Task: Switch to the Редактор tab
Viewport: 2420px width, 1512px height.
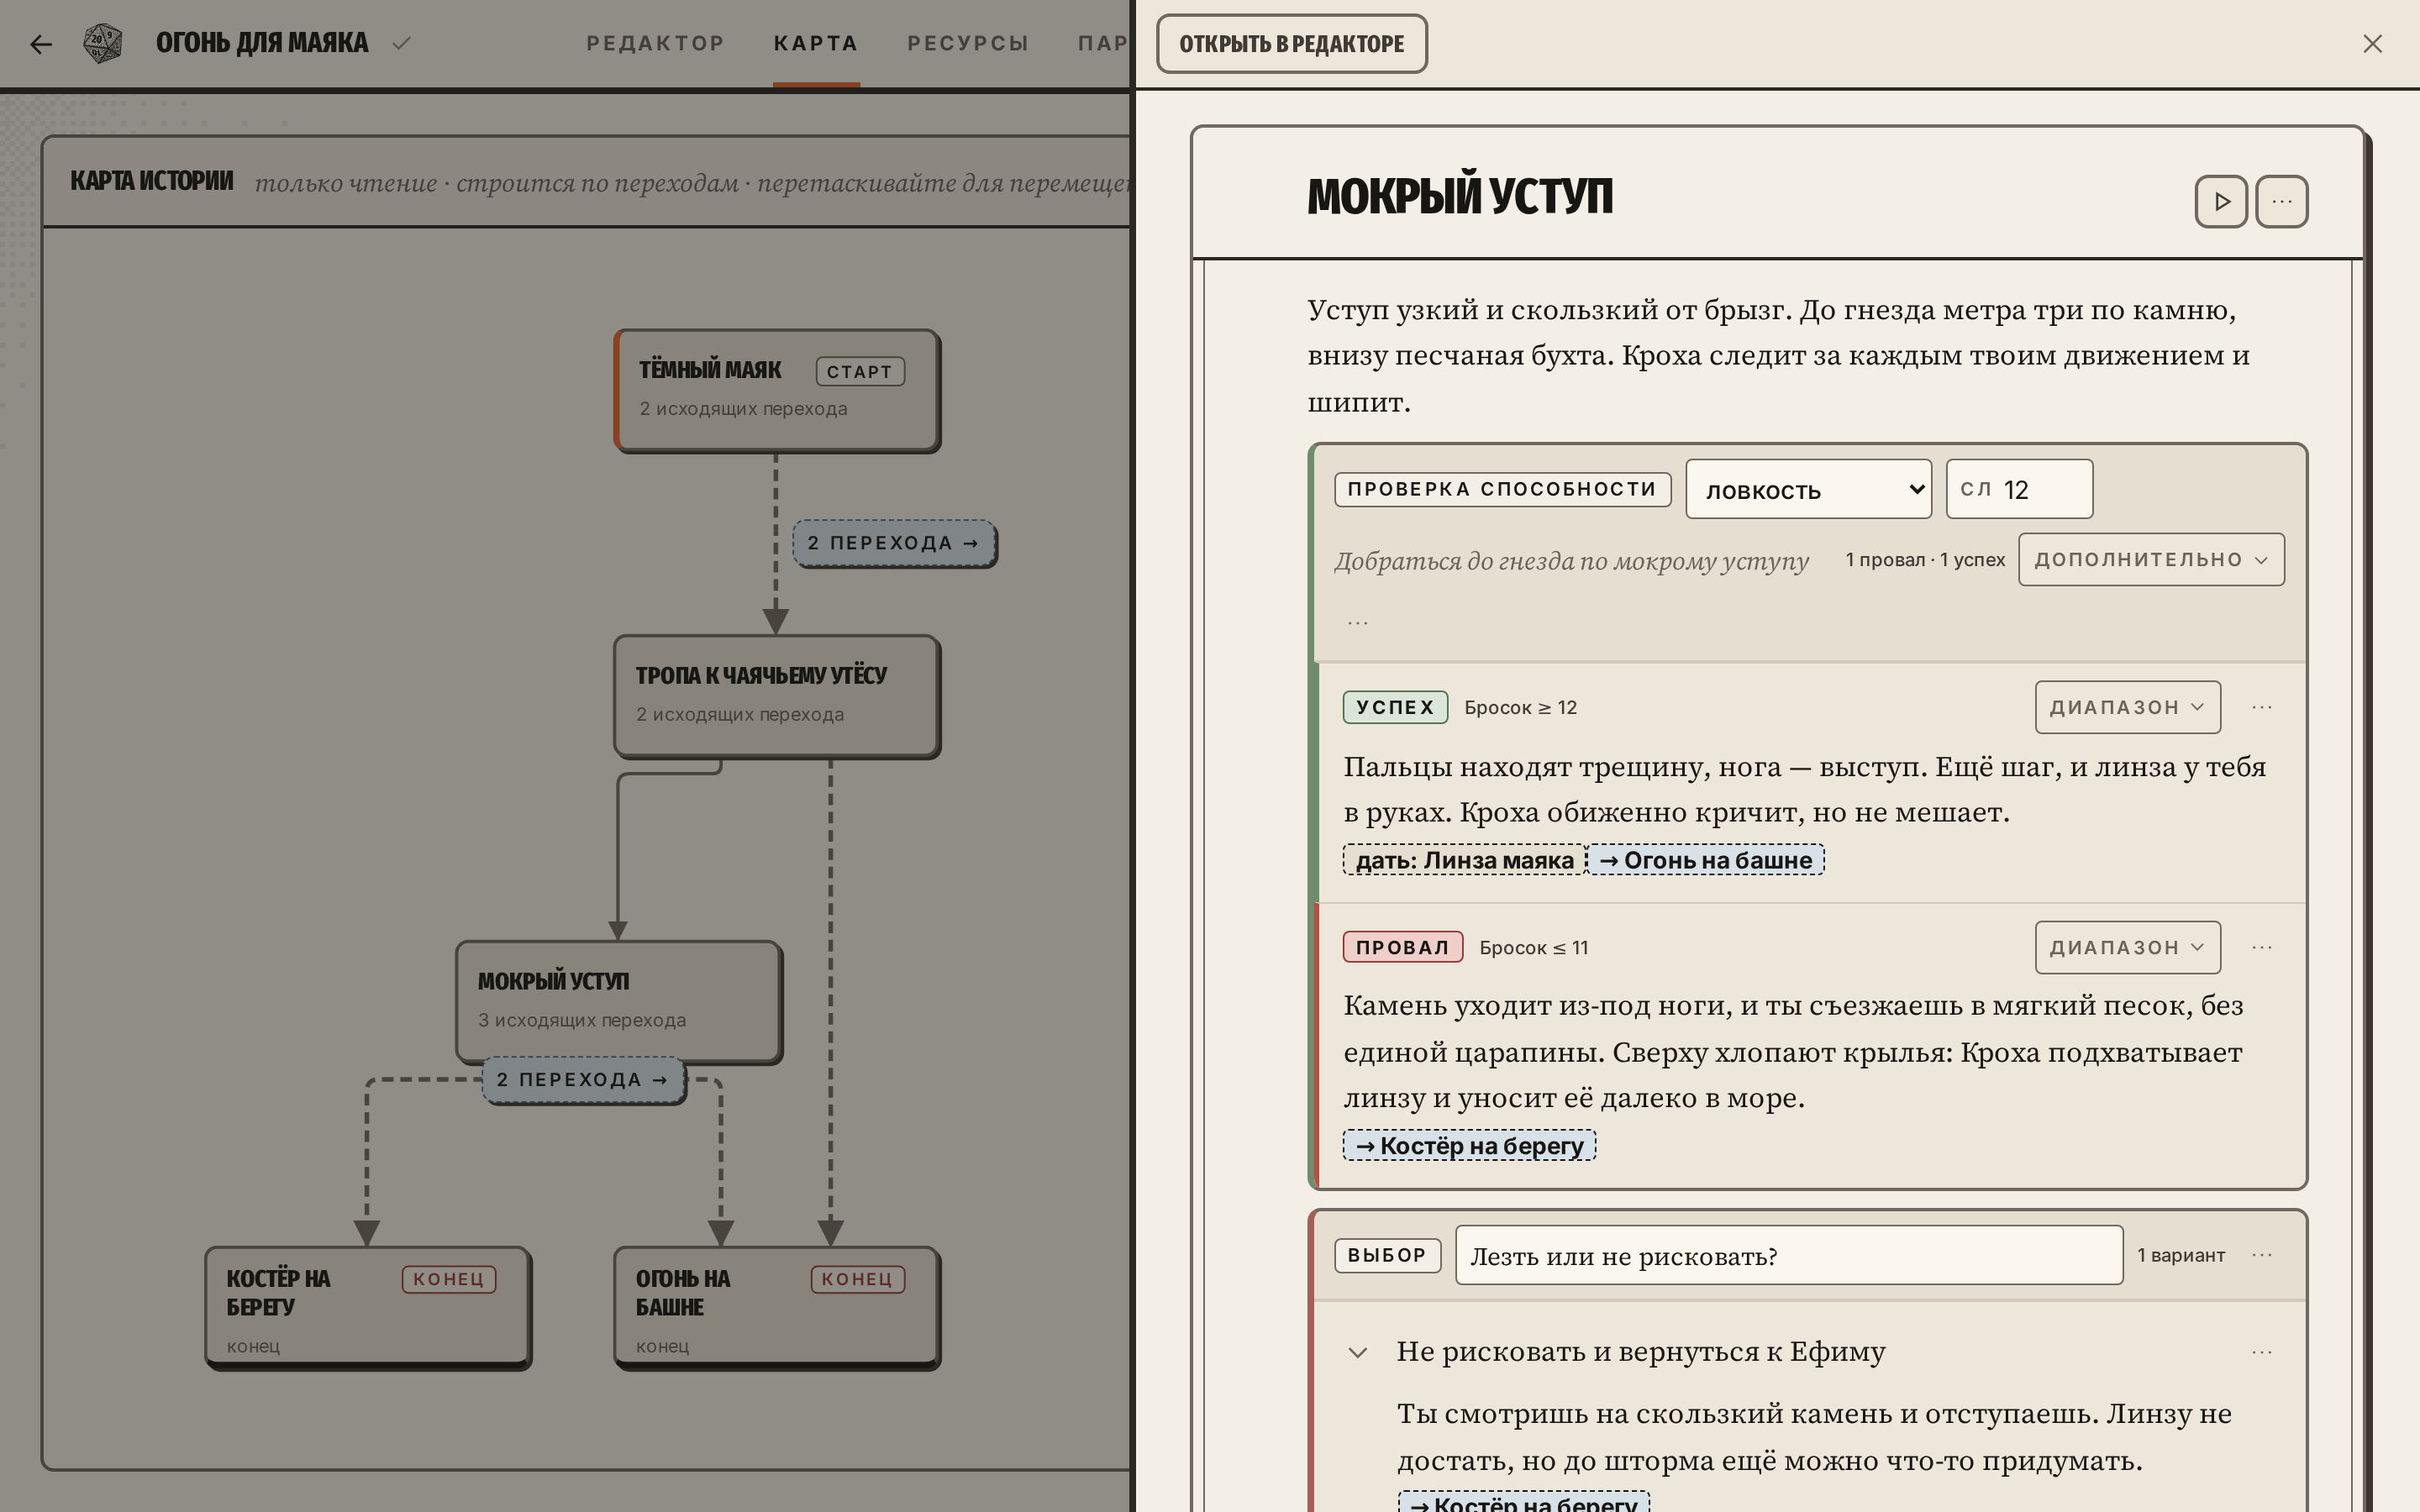Action: 655,44
